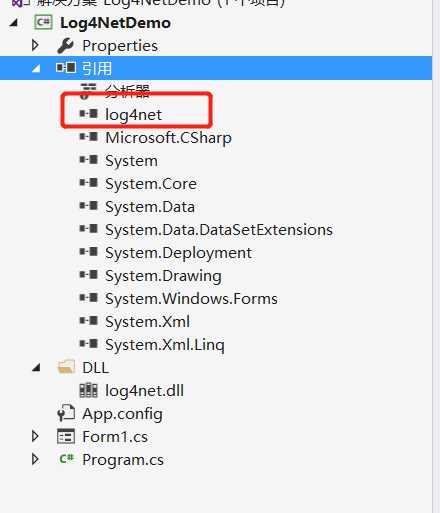Click the DLL folder icon

point(66,367)
